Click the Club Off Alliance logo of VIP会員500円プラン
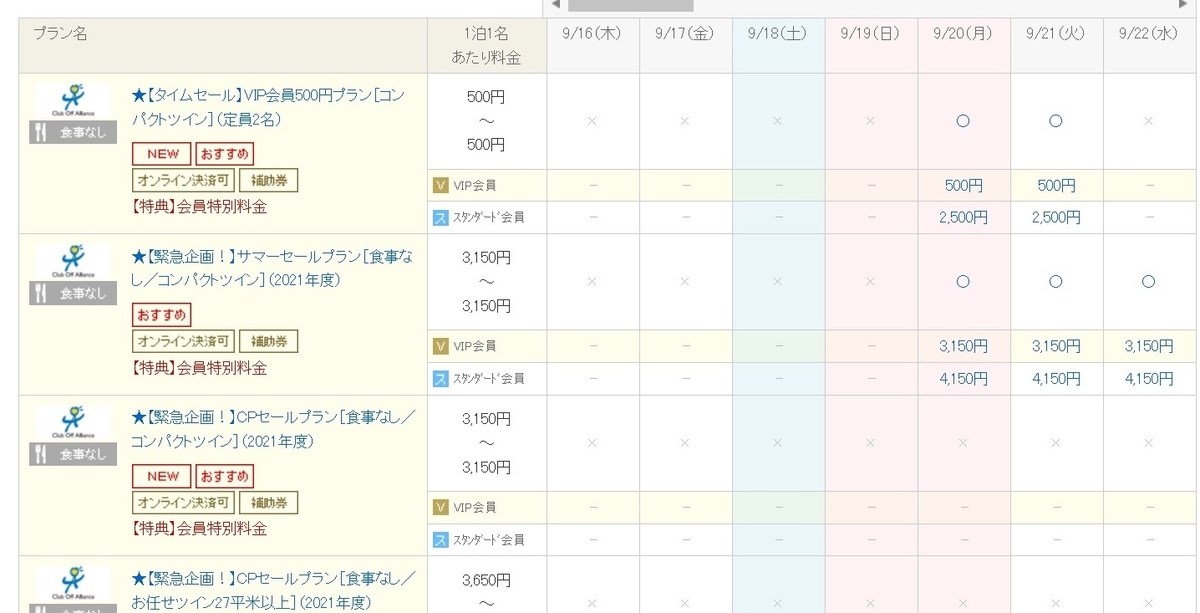1200x613 pixels. click(x=73, y=102)
